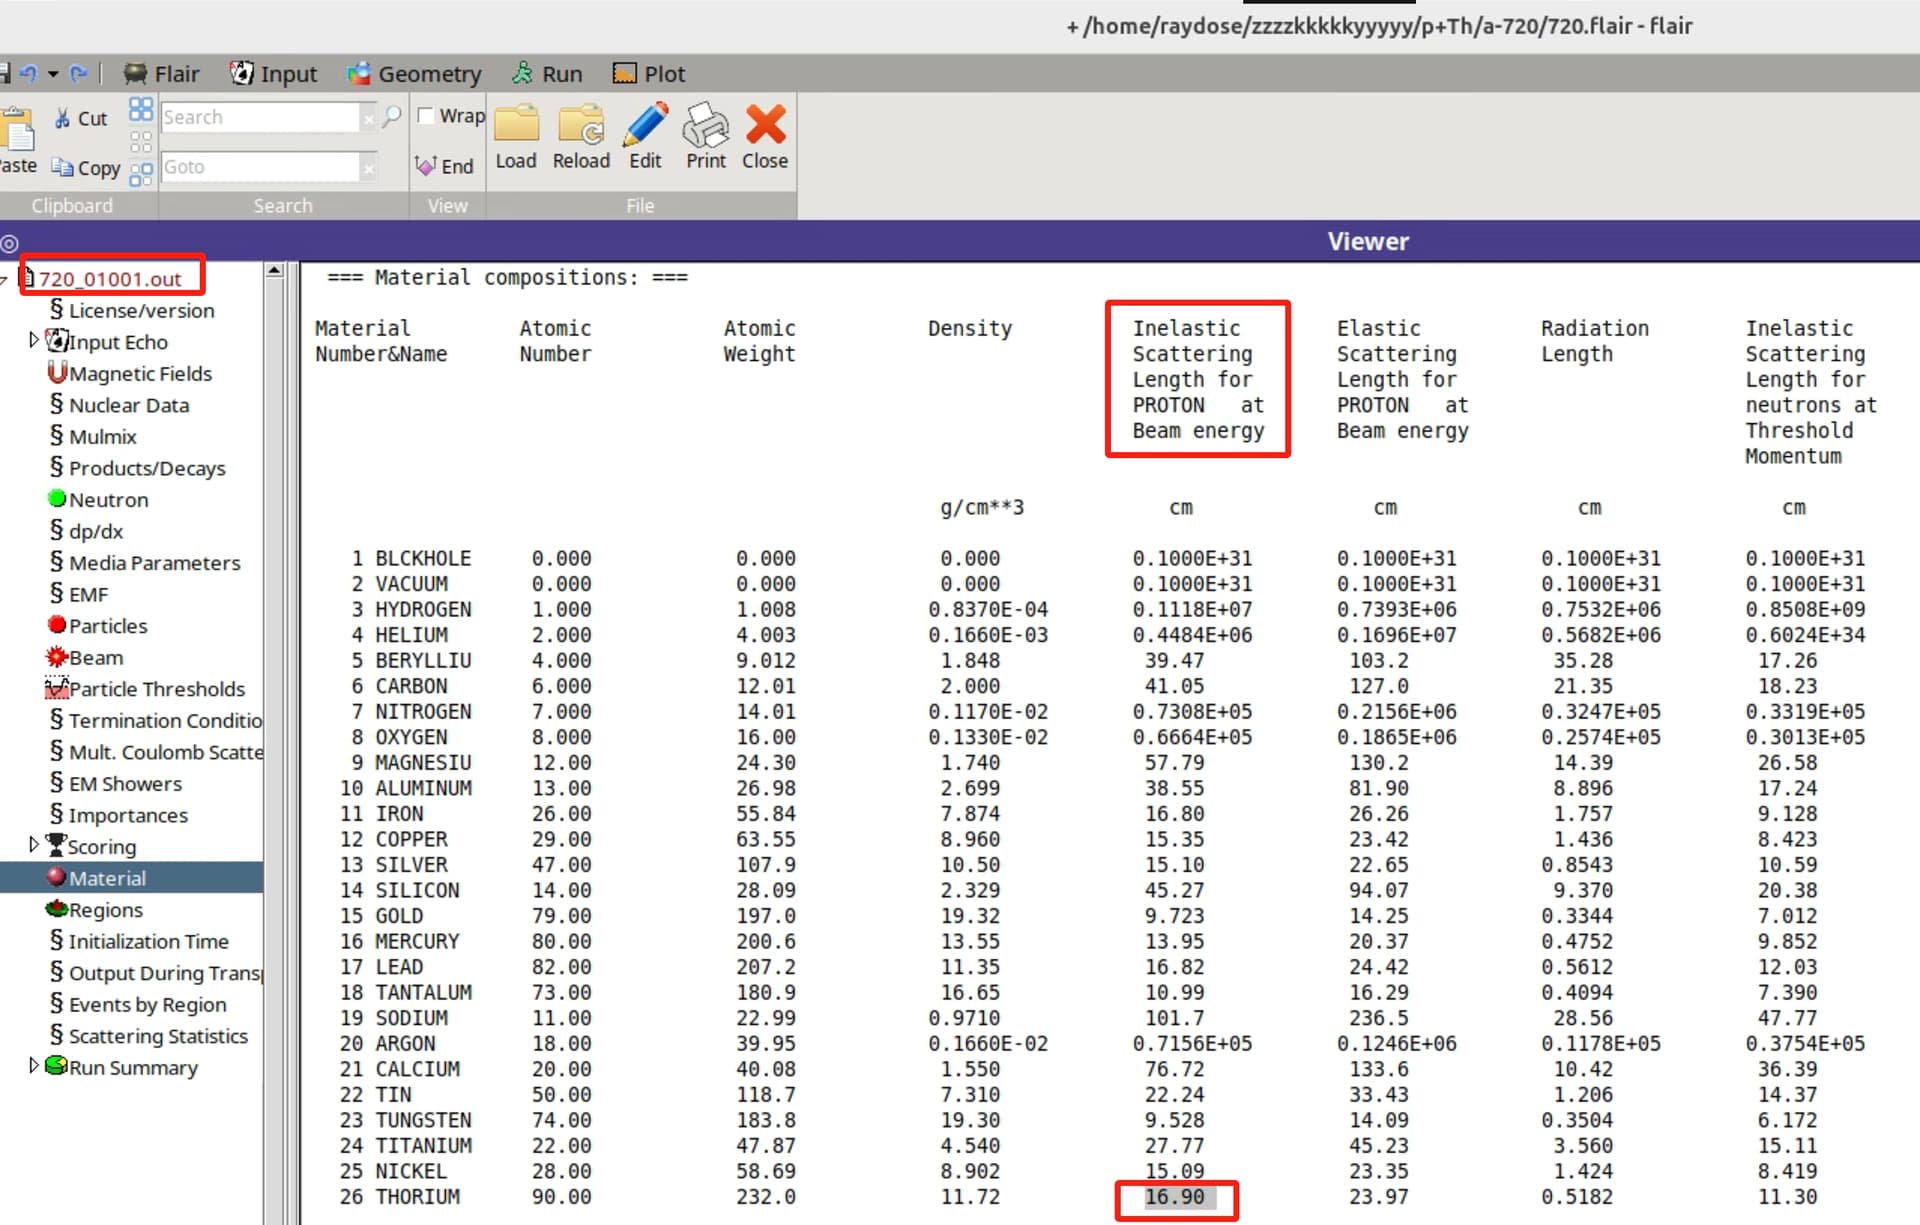Screen dimensions: 1920x1225
Task: Select the Products/Decays section
Action: tap(137, 468)
